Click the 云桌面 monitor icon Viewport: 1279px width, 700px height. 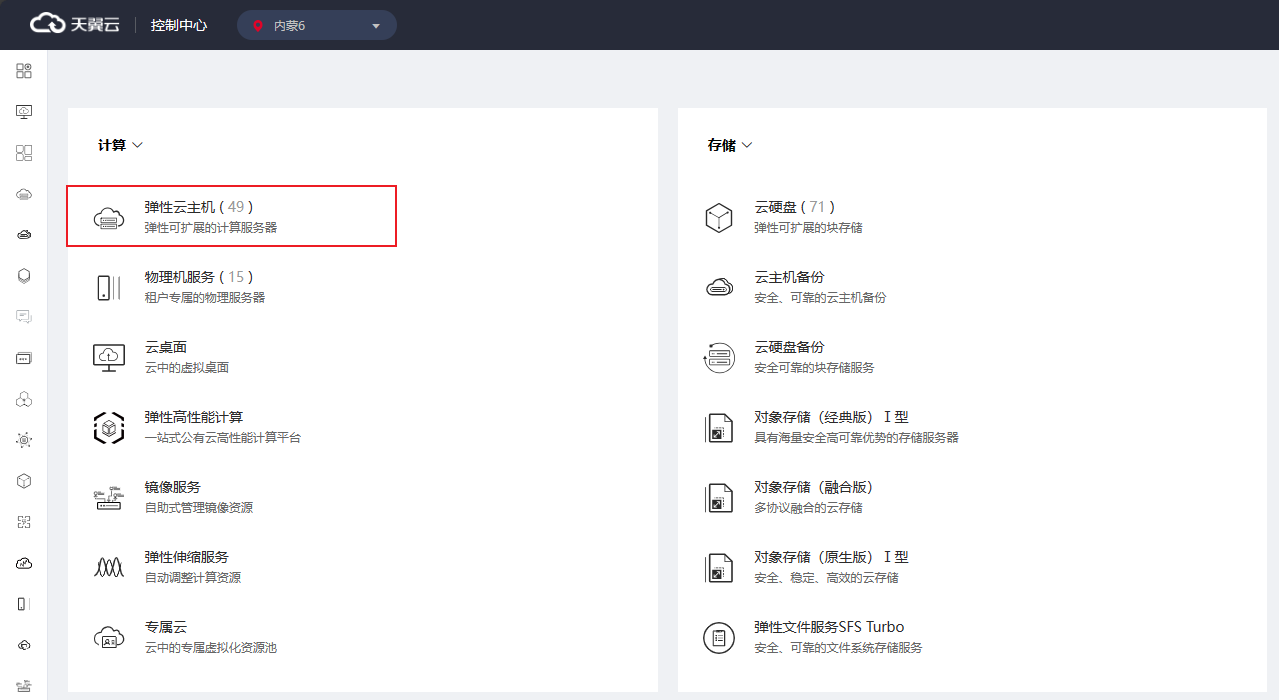click(108, 357)
